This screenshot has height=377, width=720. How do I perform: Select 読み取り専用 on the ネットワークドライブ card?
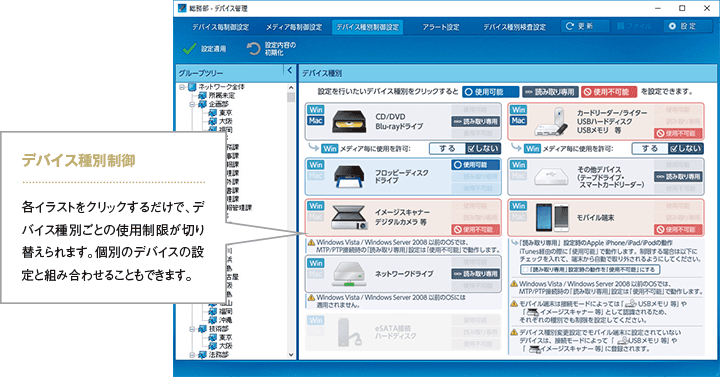point(476,274)
